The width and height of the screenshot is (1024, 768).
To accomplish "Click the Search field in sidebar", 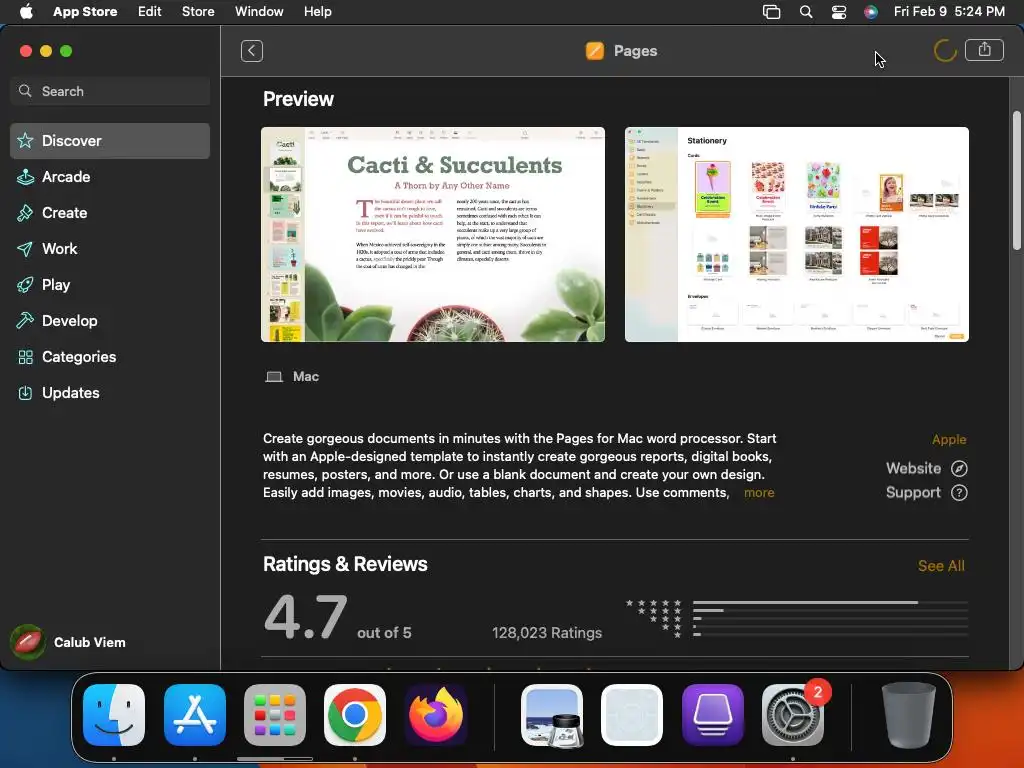I will click(110, 91).
